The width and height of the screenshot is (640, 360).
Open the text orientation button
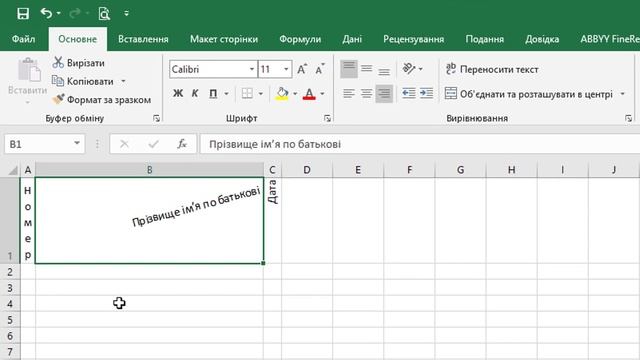(x=409, y=69)
